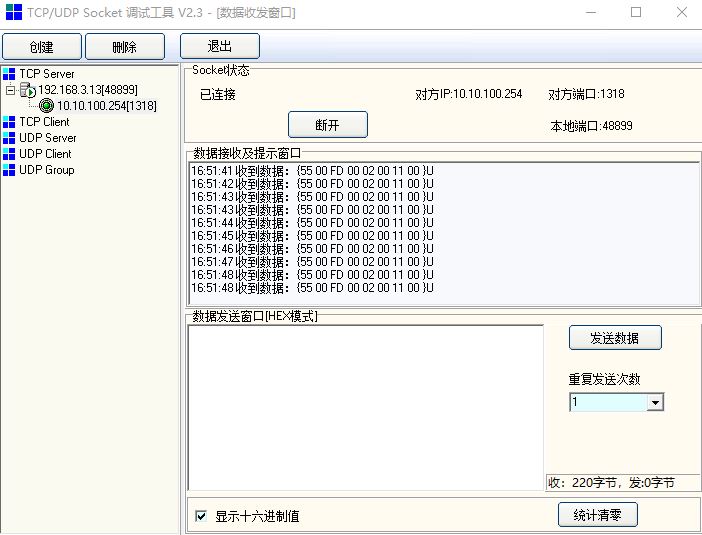
Task: Click the 统计清零 button
Action: pyautogui.click(x=598, y=515)
